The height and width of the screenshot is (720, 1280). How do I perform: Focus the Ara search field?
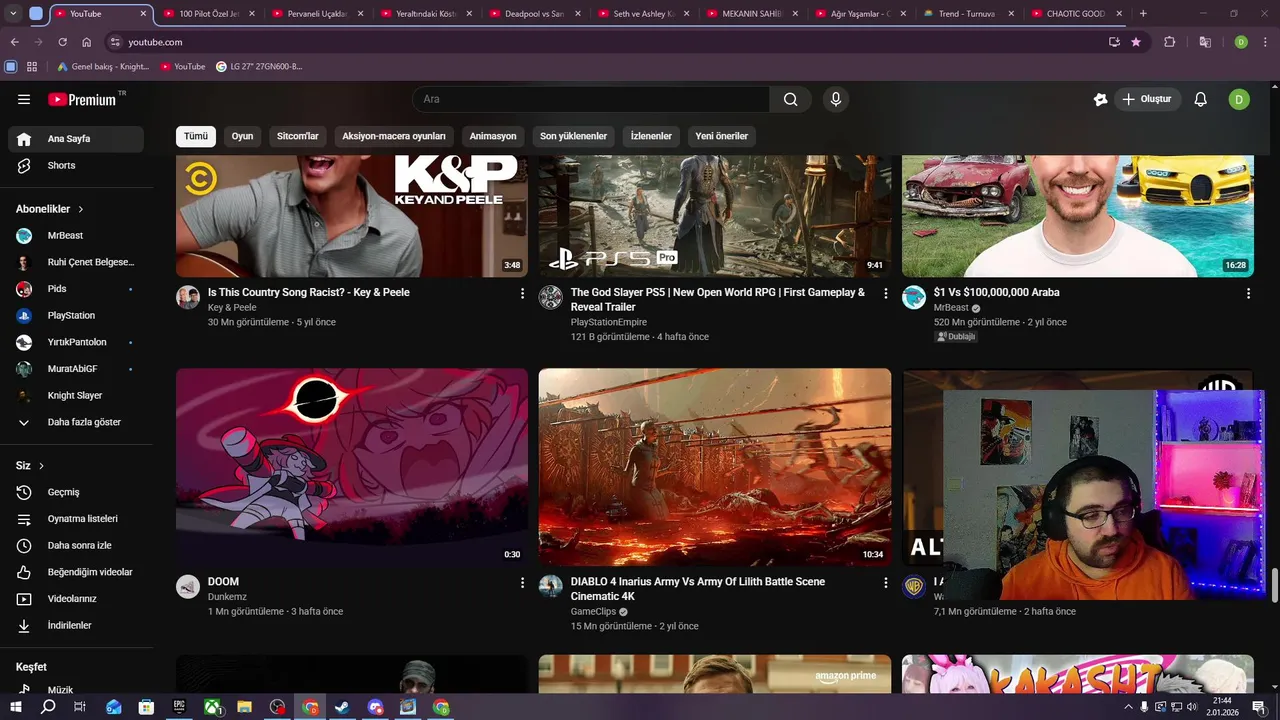coord(591,99)
